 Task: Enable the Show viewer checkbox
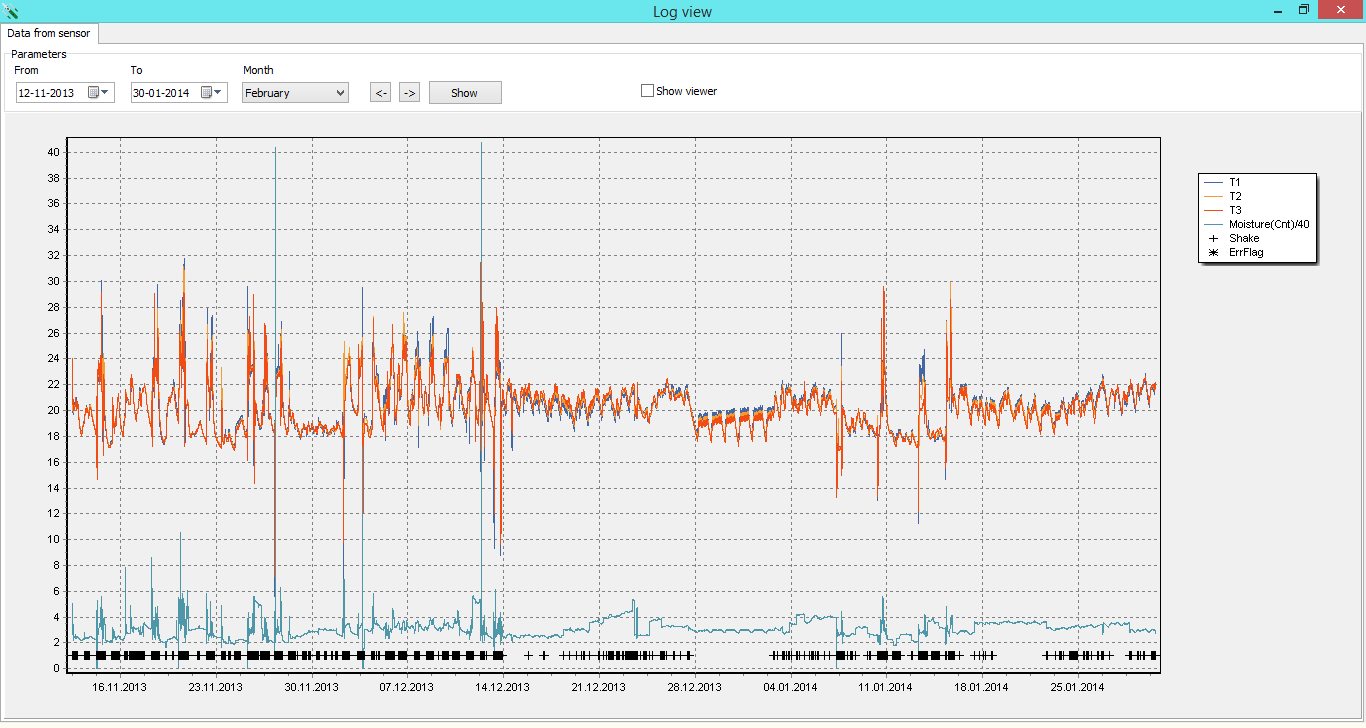[x=647, y=91]
